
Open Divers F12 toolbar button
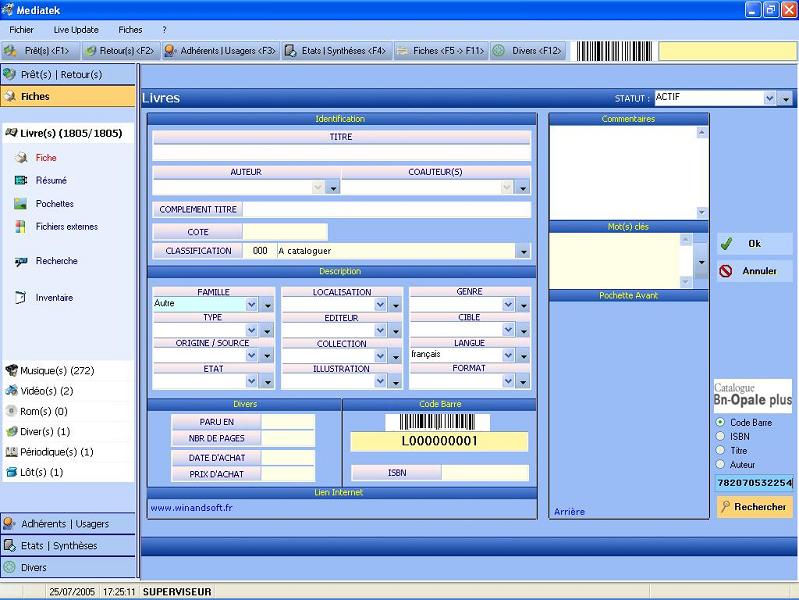point(528,51)
